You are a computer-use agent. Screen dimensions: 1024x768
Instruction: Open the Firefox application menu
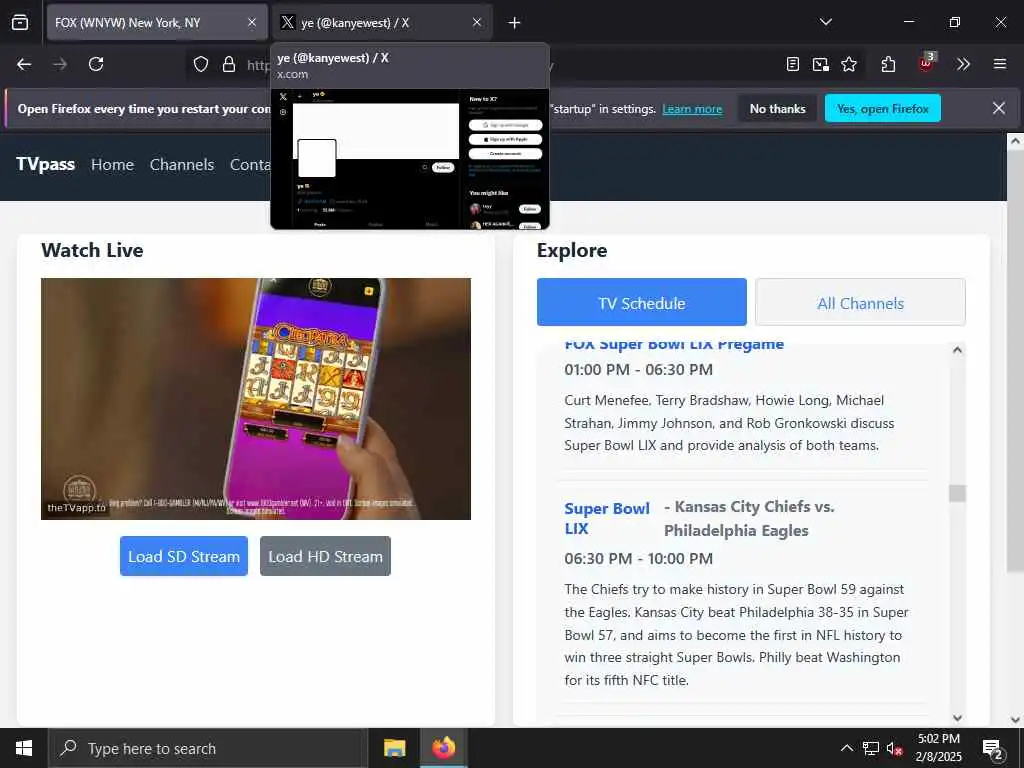(1000, 64)
